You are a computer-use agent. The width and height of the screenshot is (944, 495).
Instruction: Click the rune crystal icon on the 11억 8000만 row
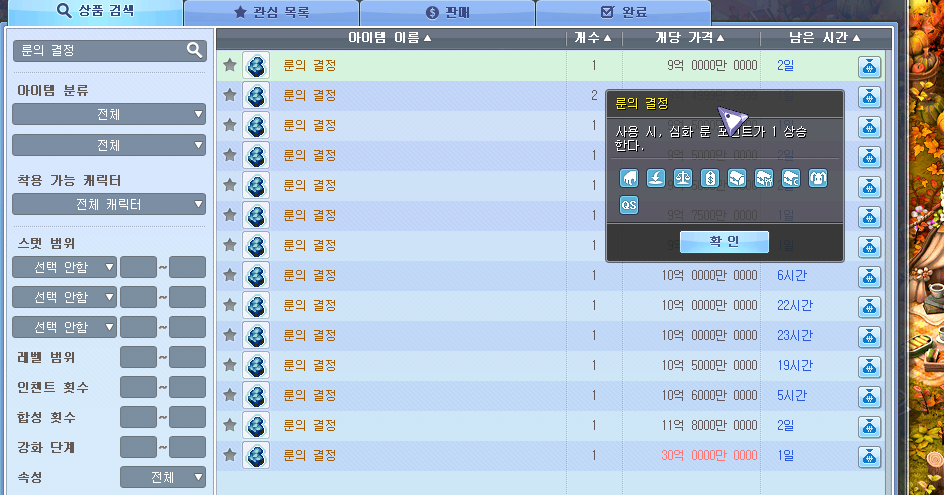coord(256,426)
